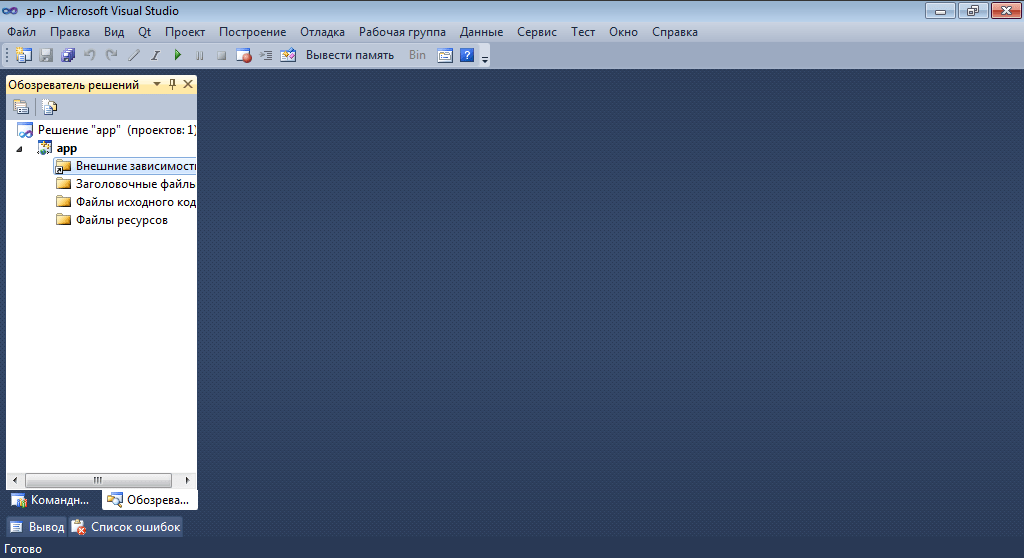
Task: Click the Undo arrow icon
Action: [90, 56]
